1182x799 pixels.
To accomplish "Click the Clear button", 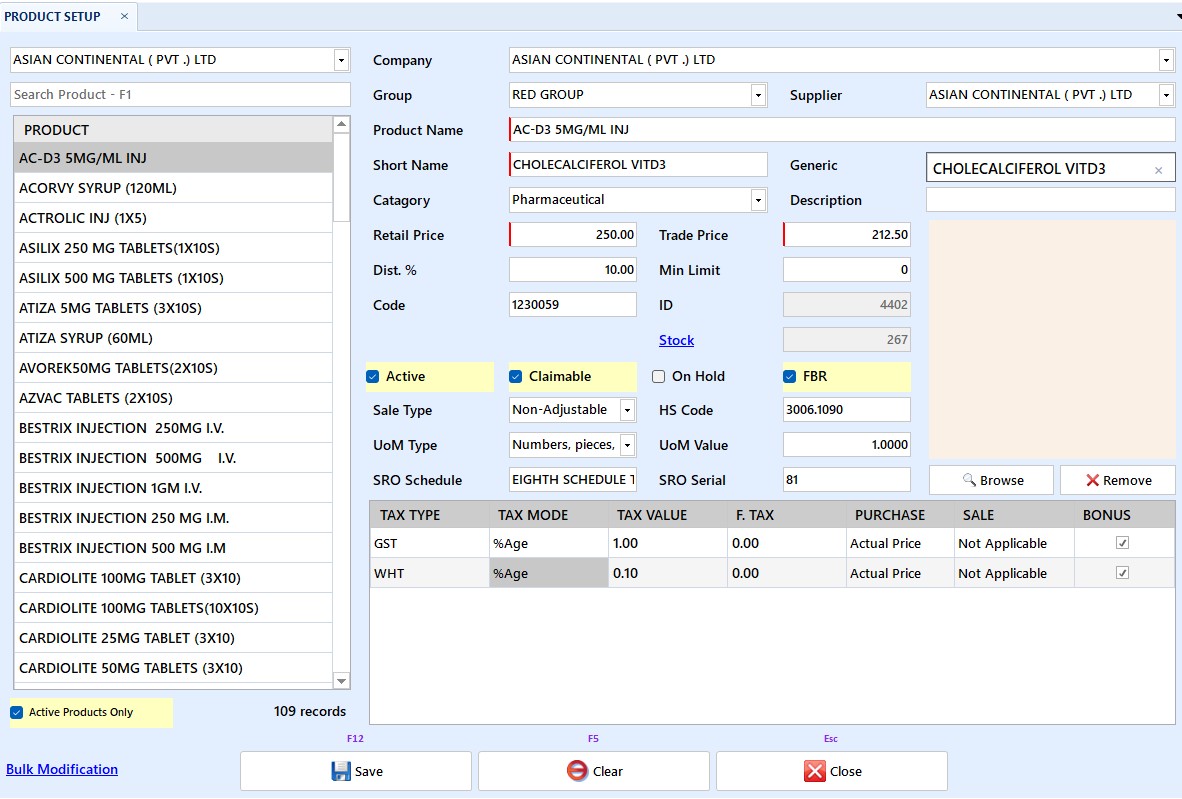I will pyautogui.click(x=594, y=771).
